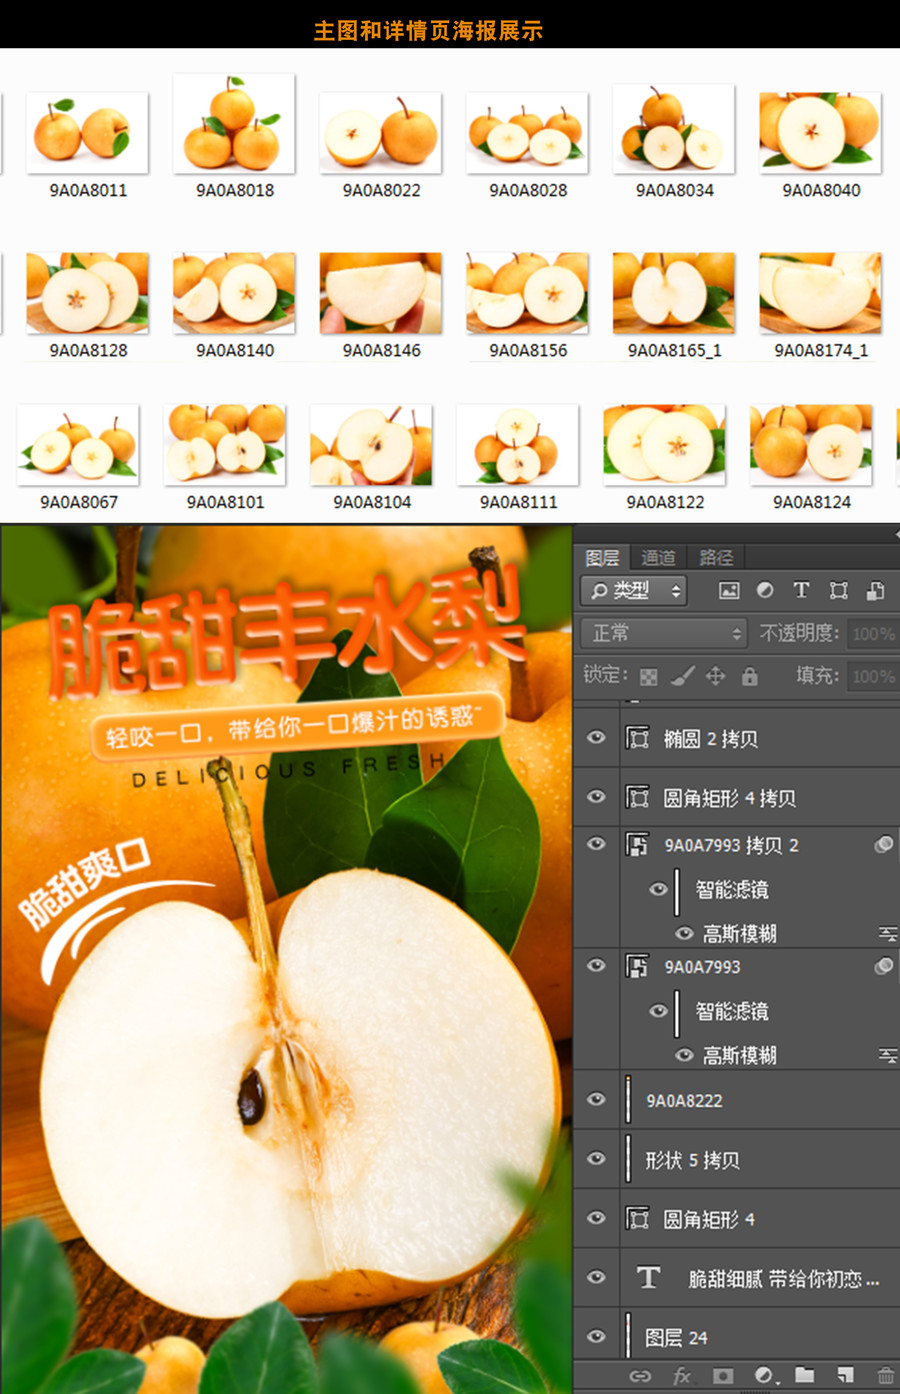Filter layers by pixel layer icon

tap(729, 590)
